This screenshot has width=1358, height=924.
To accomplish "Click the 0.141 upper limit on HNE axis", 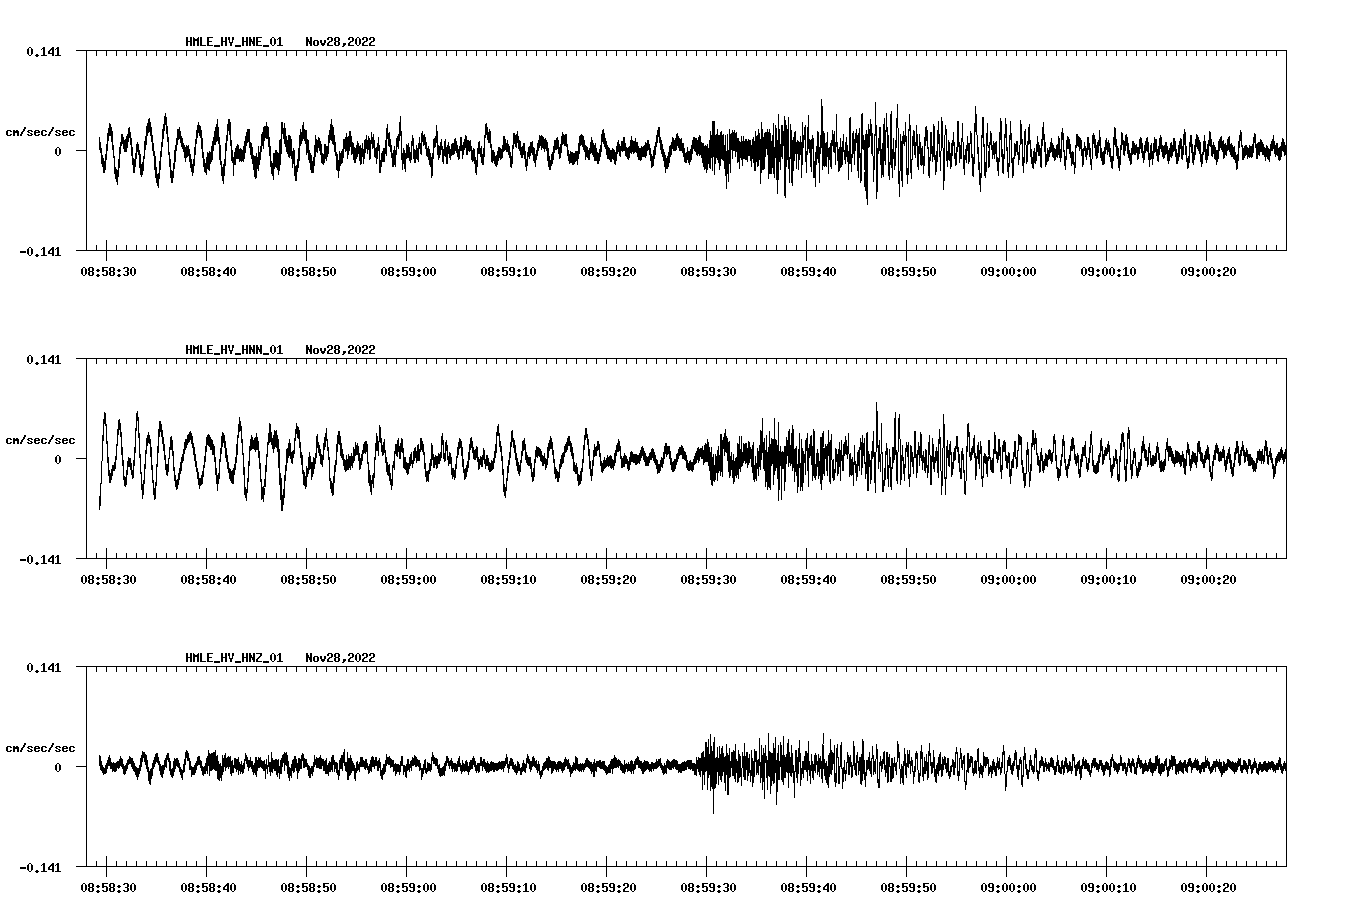I will (x=44, y=51).
